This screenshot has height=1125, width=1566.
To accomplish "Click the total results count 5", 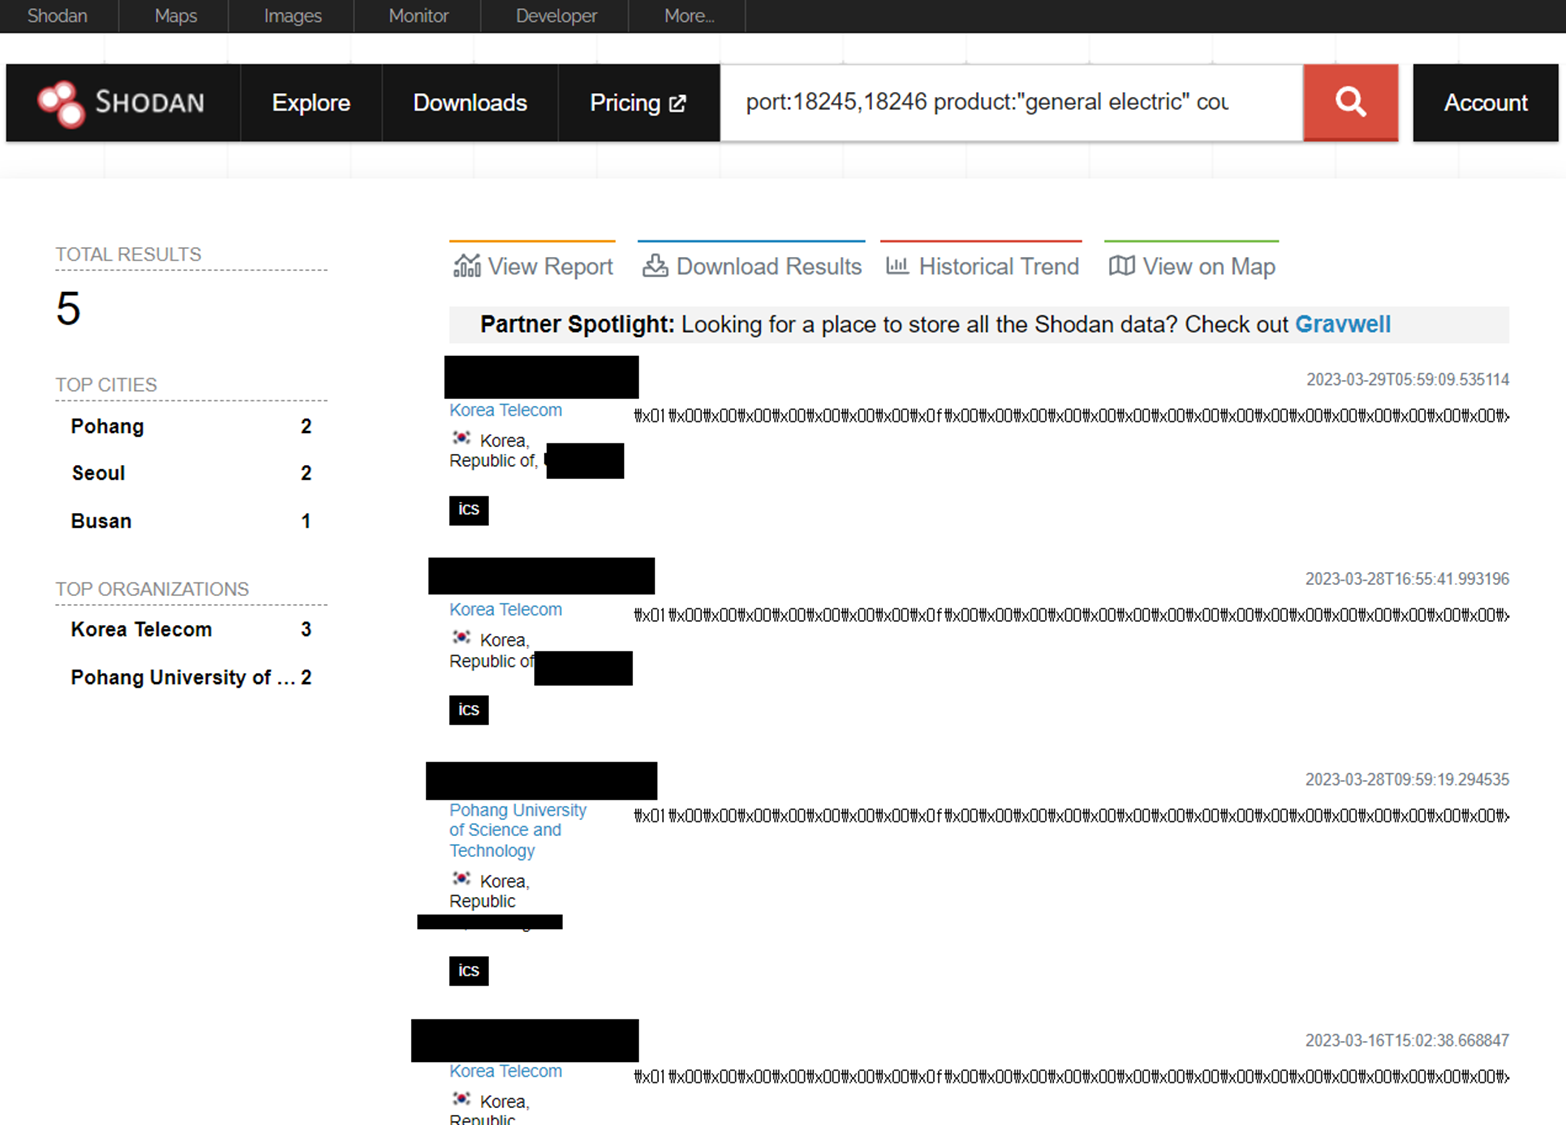I will click(x=68, y=308).
